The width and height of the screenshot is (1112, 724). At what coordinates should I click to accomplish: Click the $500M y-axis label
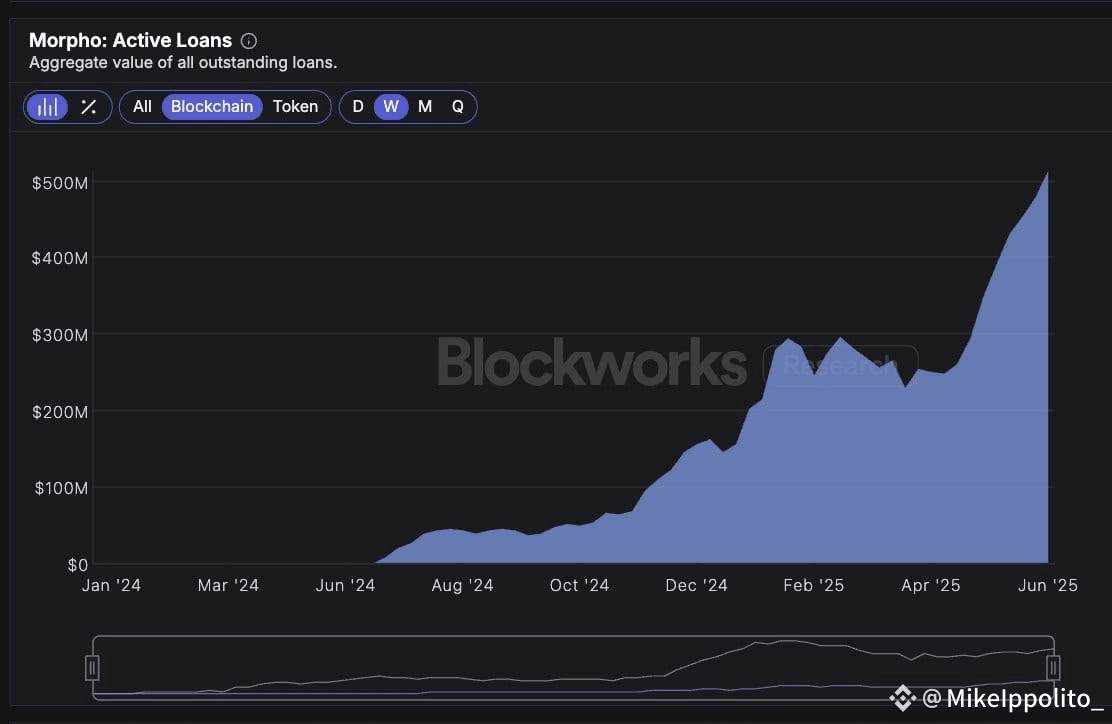pos(60,184)
